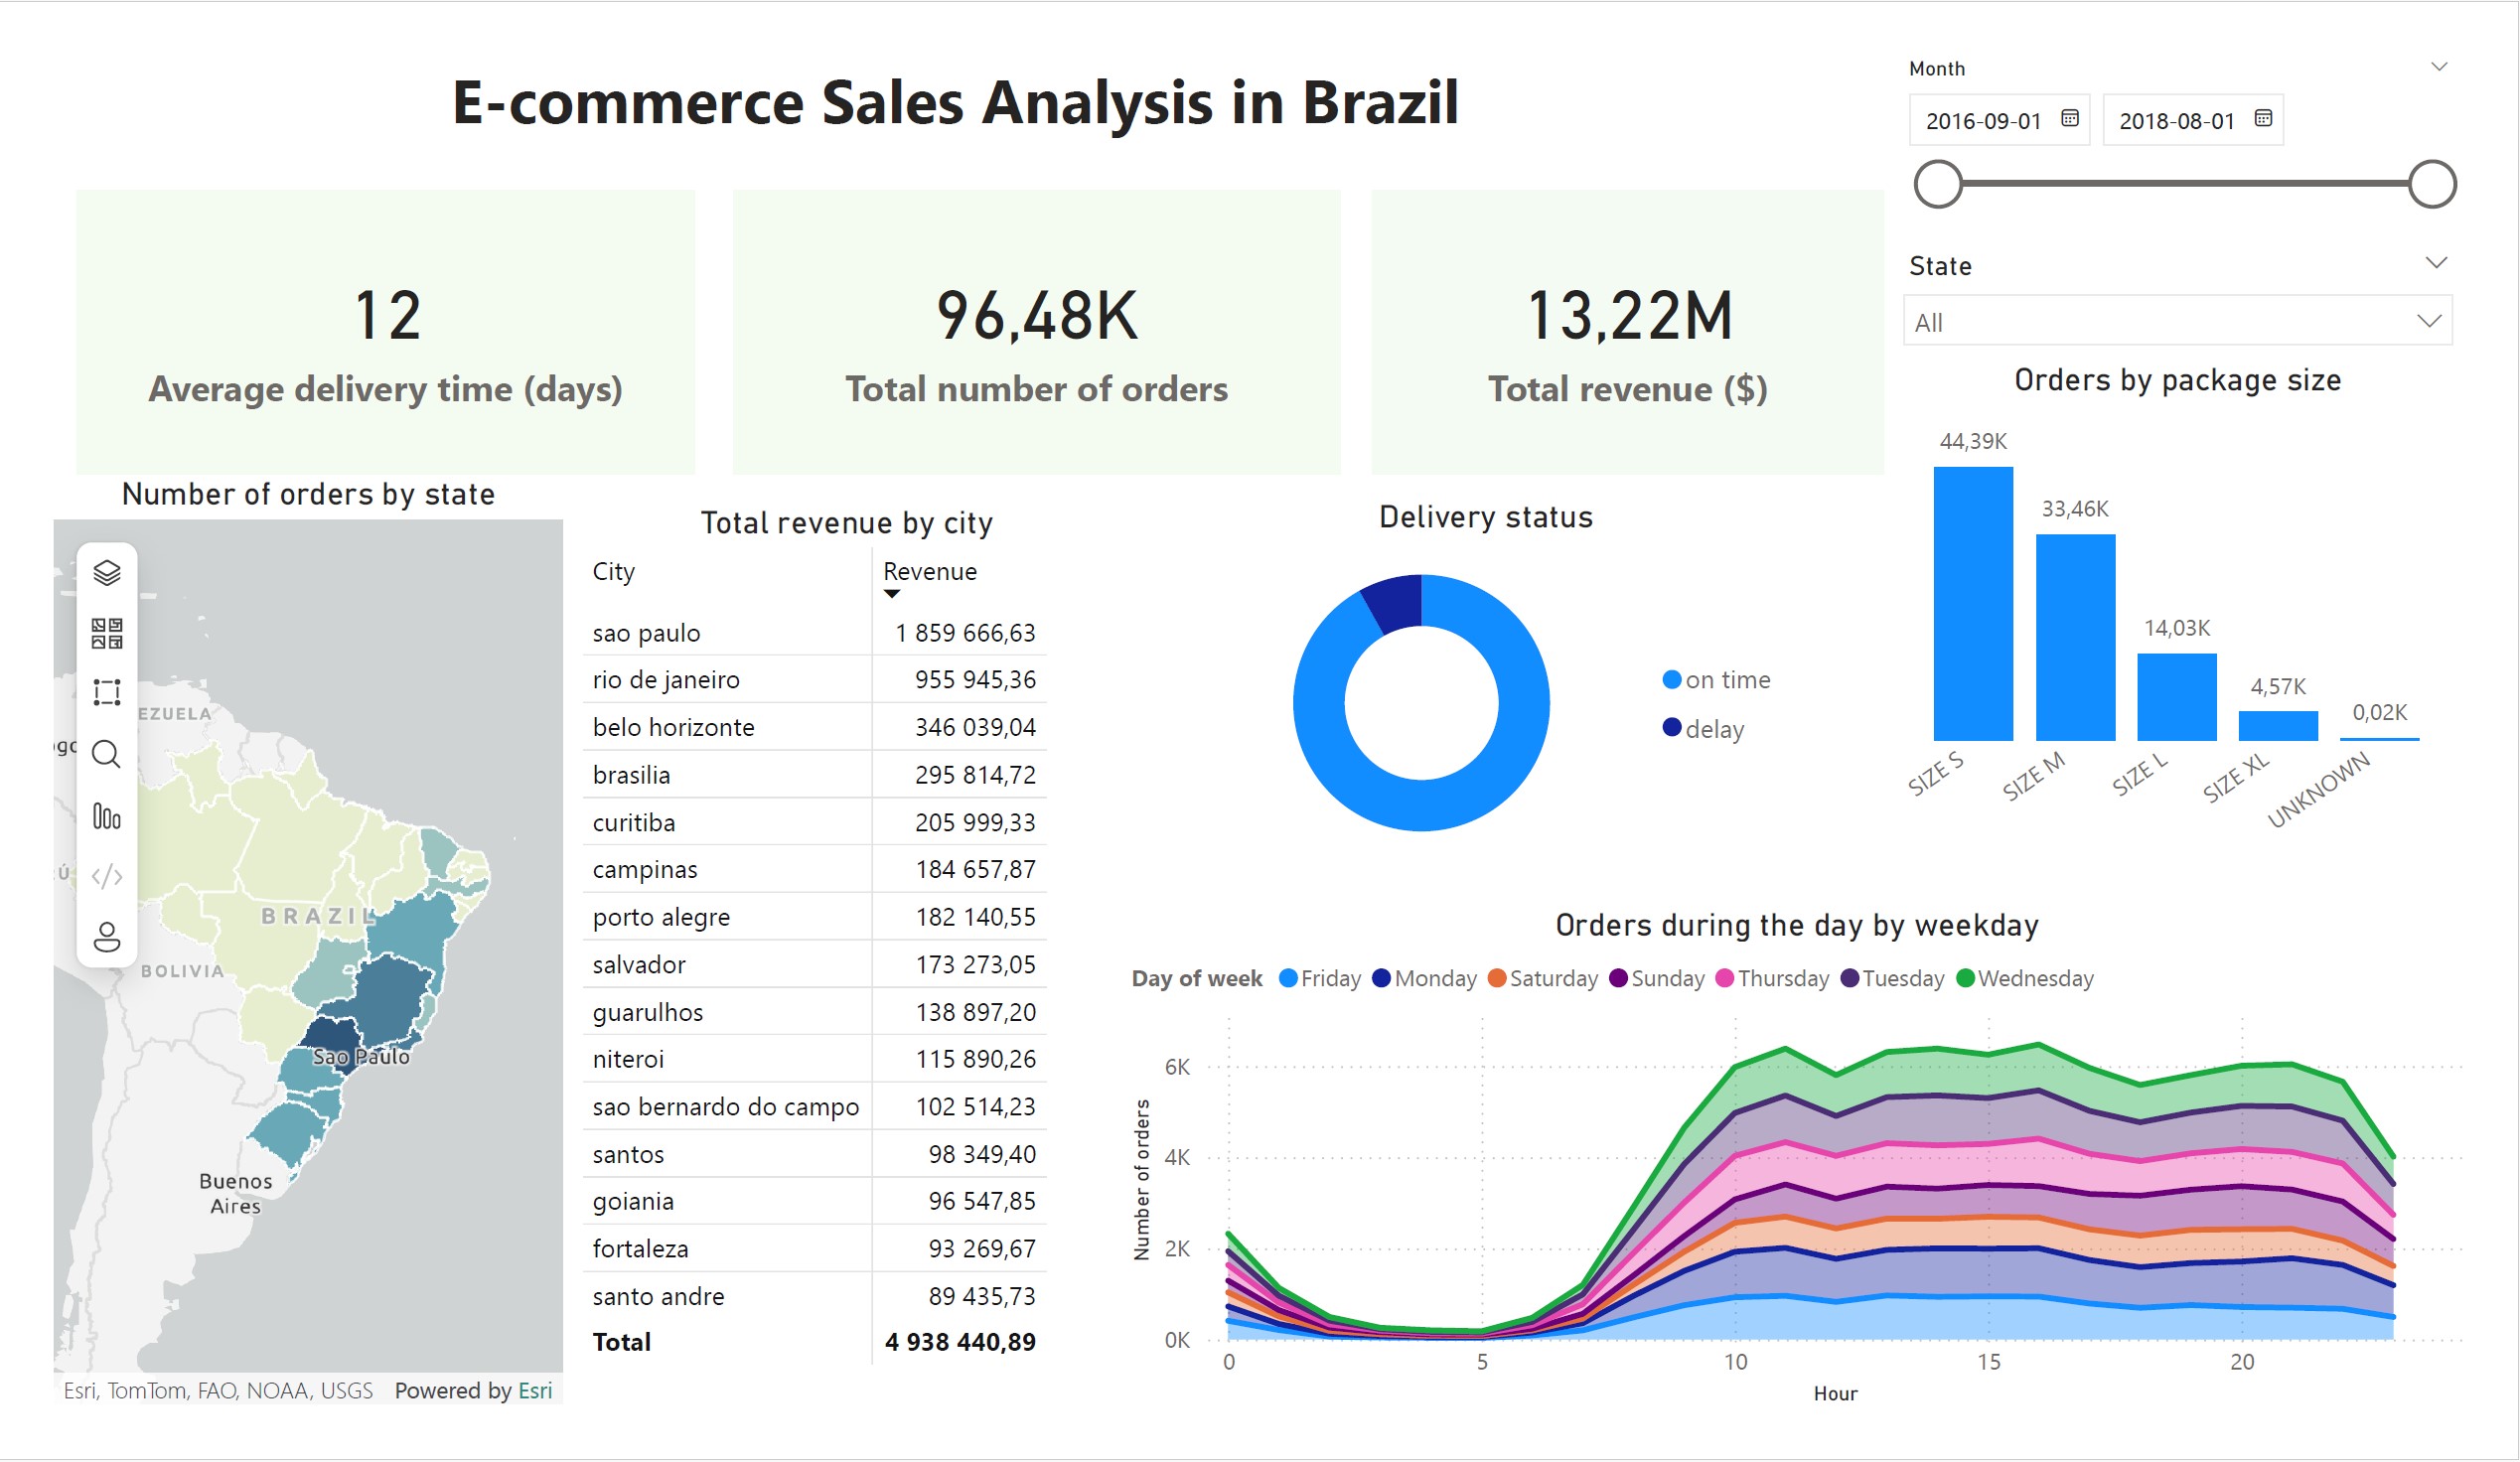Click the 96,48K total orders card
Screen dimensions: 2520x1462
(1036, 332)
